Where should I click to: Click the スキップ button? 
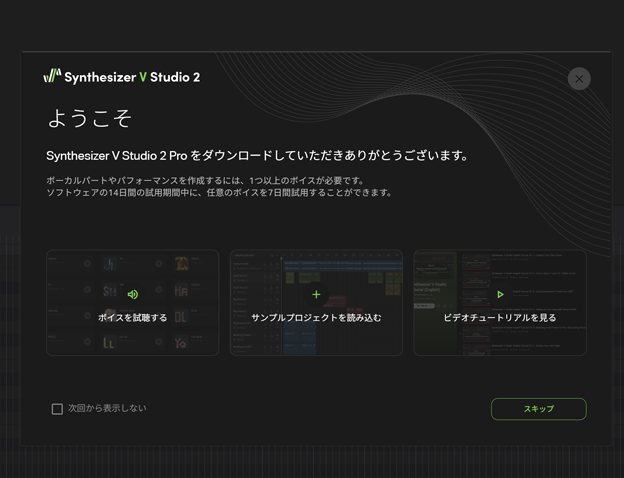point(539,409)
